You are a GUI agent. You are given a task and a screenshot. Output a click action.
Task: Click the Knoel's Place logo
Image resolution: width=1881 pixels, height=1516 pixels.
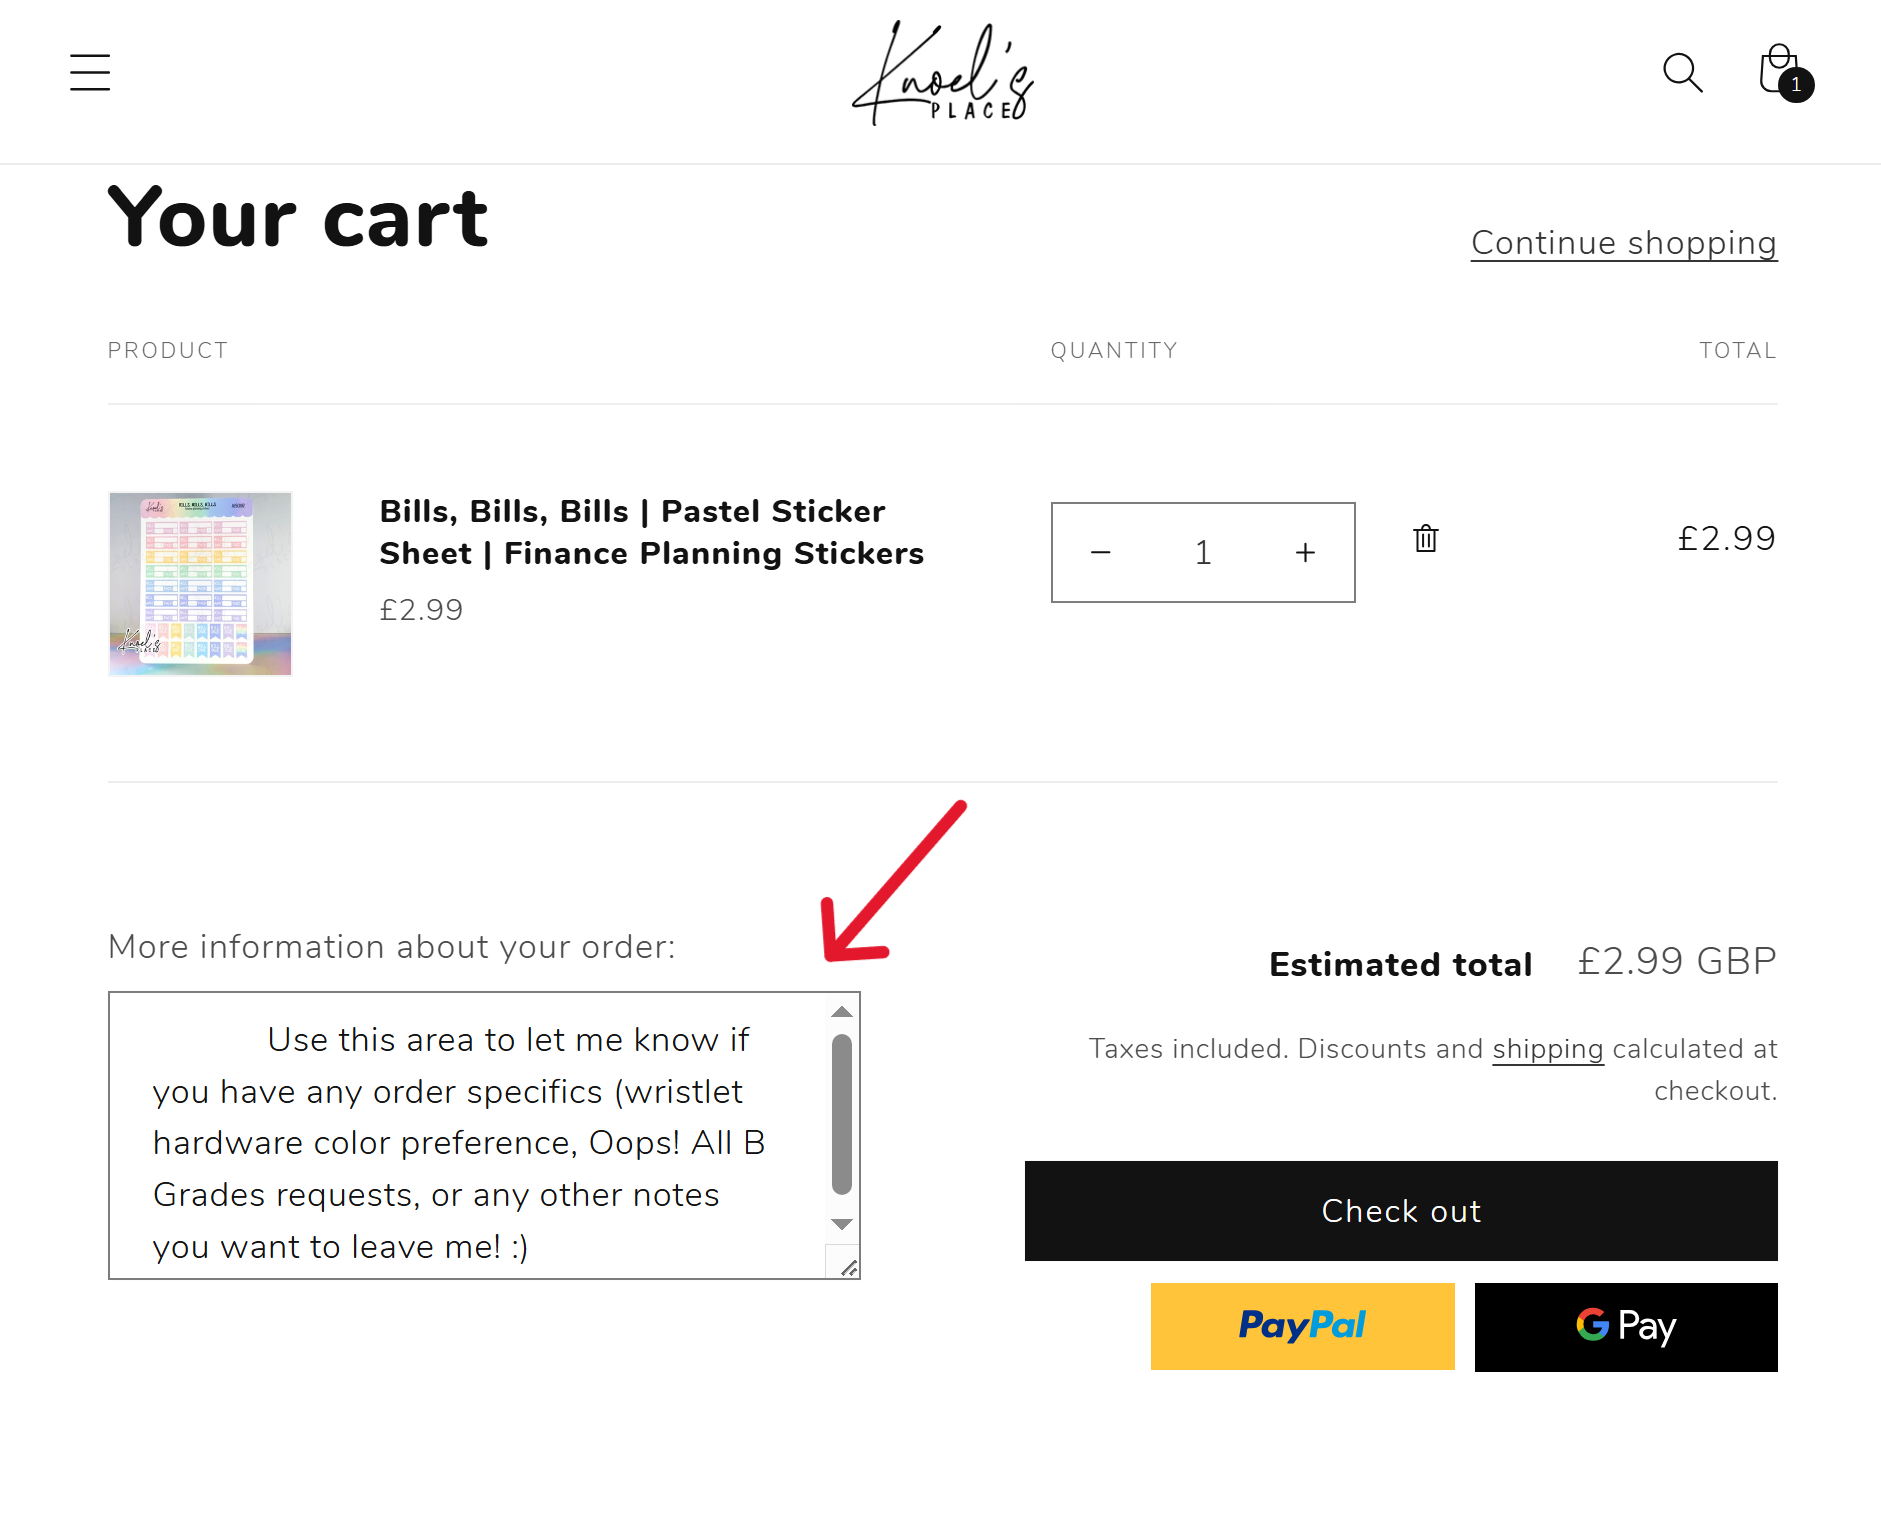tap(941, 74)
